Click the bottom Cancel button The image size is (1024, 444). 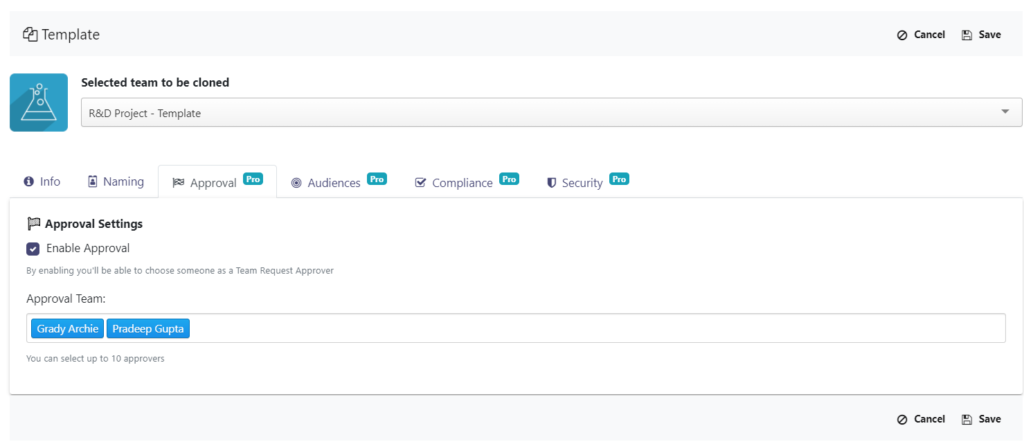[921, 419]
